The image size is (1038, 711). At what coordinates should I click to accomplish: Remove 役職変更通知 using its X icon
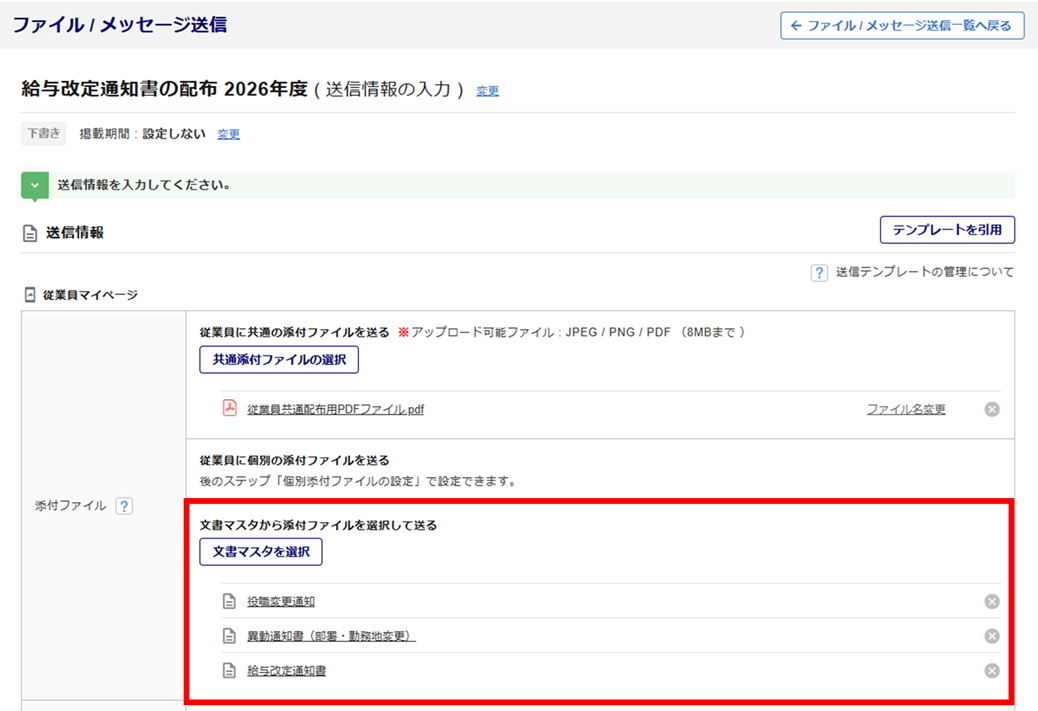point(991,601)
